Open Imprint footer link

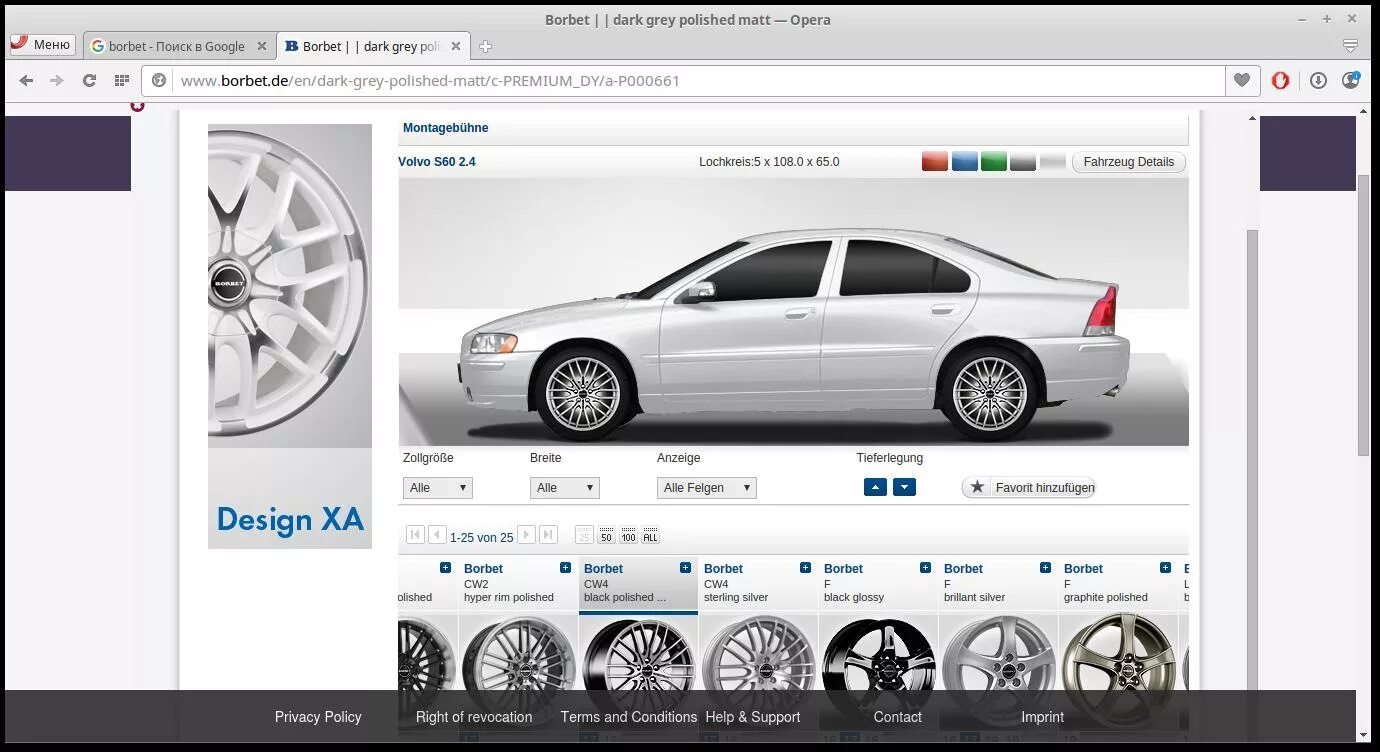pyautogui.click(x=1042, y=717)
